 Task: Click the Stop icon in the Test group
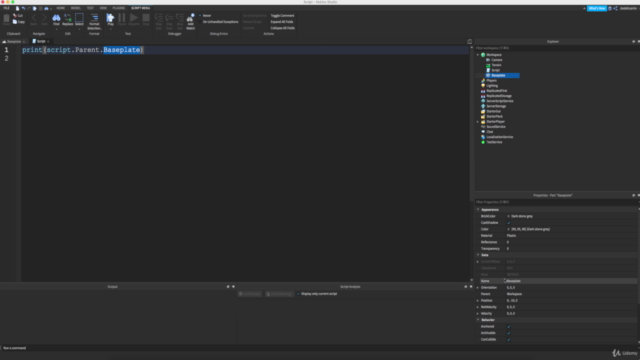[x=146, y=18]
